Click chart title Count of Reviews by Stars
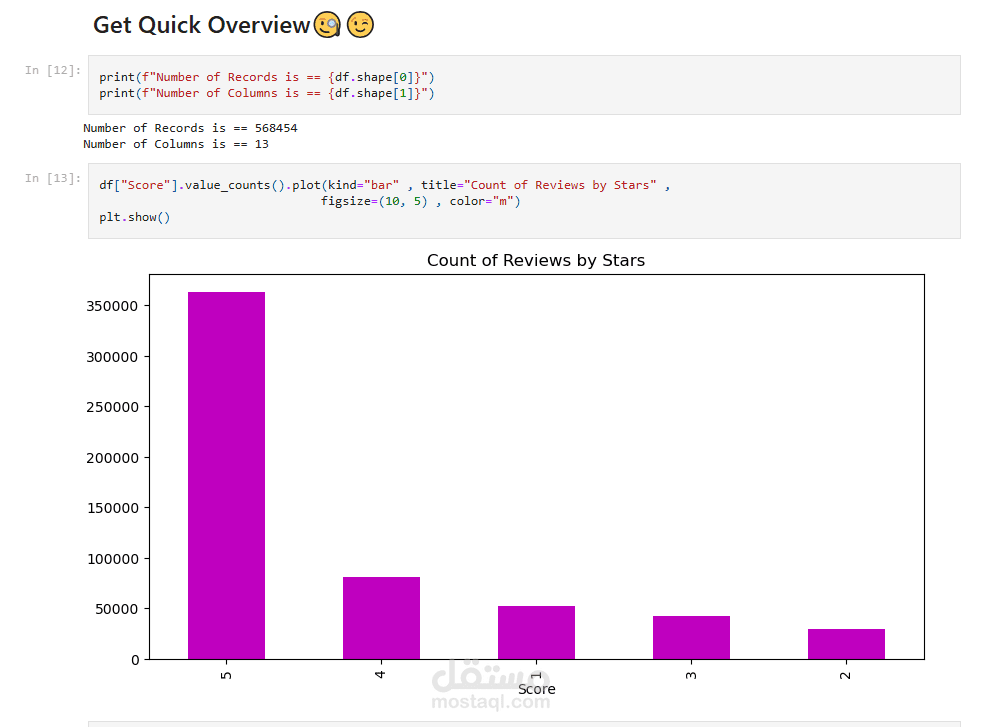 click(536, 260)
